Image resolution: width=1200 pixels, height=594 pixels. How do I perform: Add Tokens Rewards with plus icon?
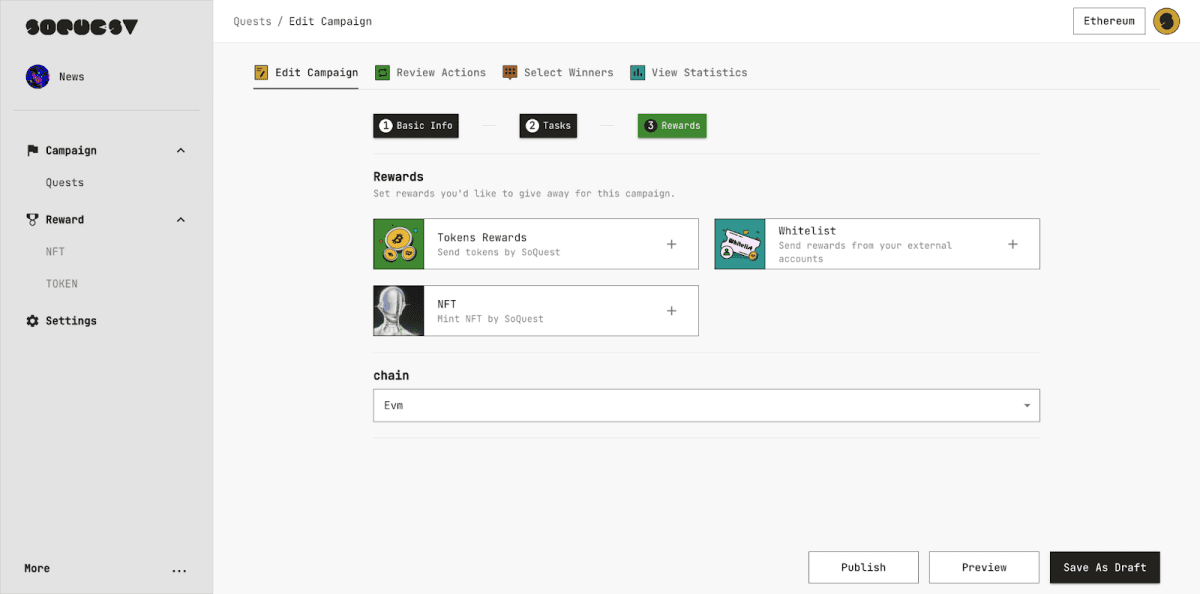pyautogui.click(x=671, y=244)
